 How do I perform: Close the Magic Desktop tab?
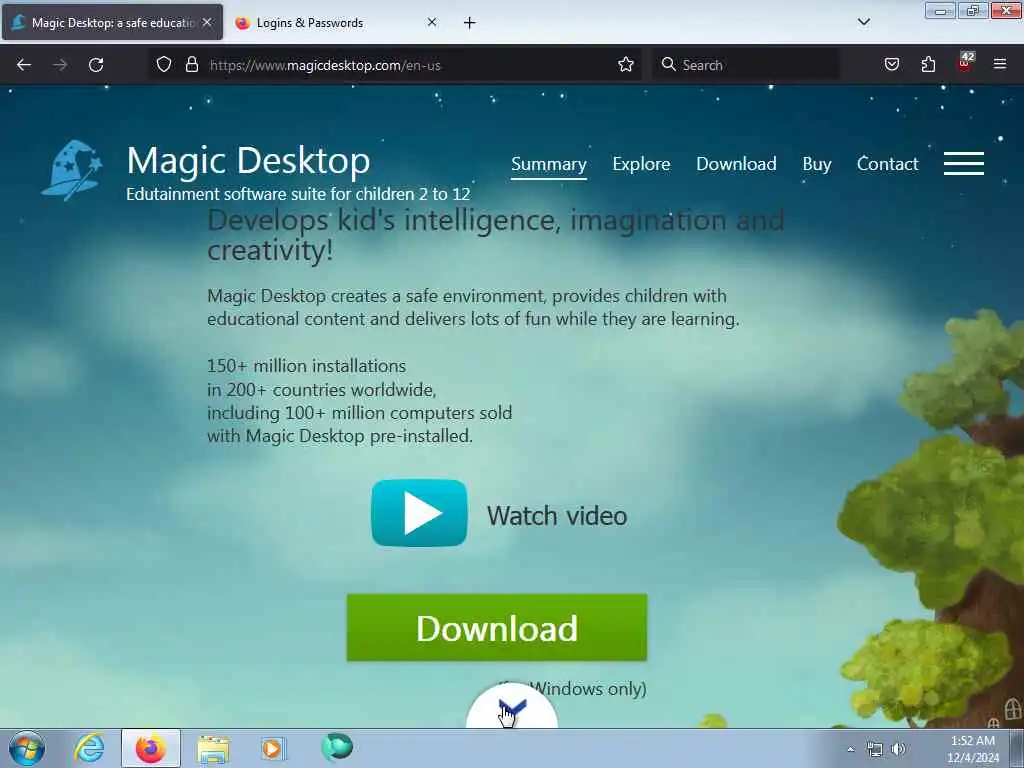pos(207,22)
